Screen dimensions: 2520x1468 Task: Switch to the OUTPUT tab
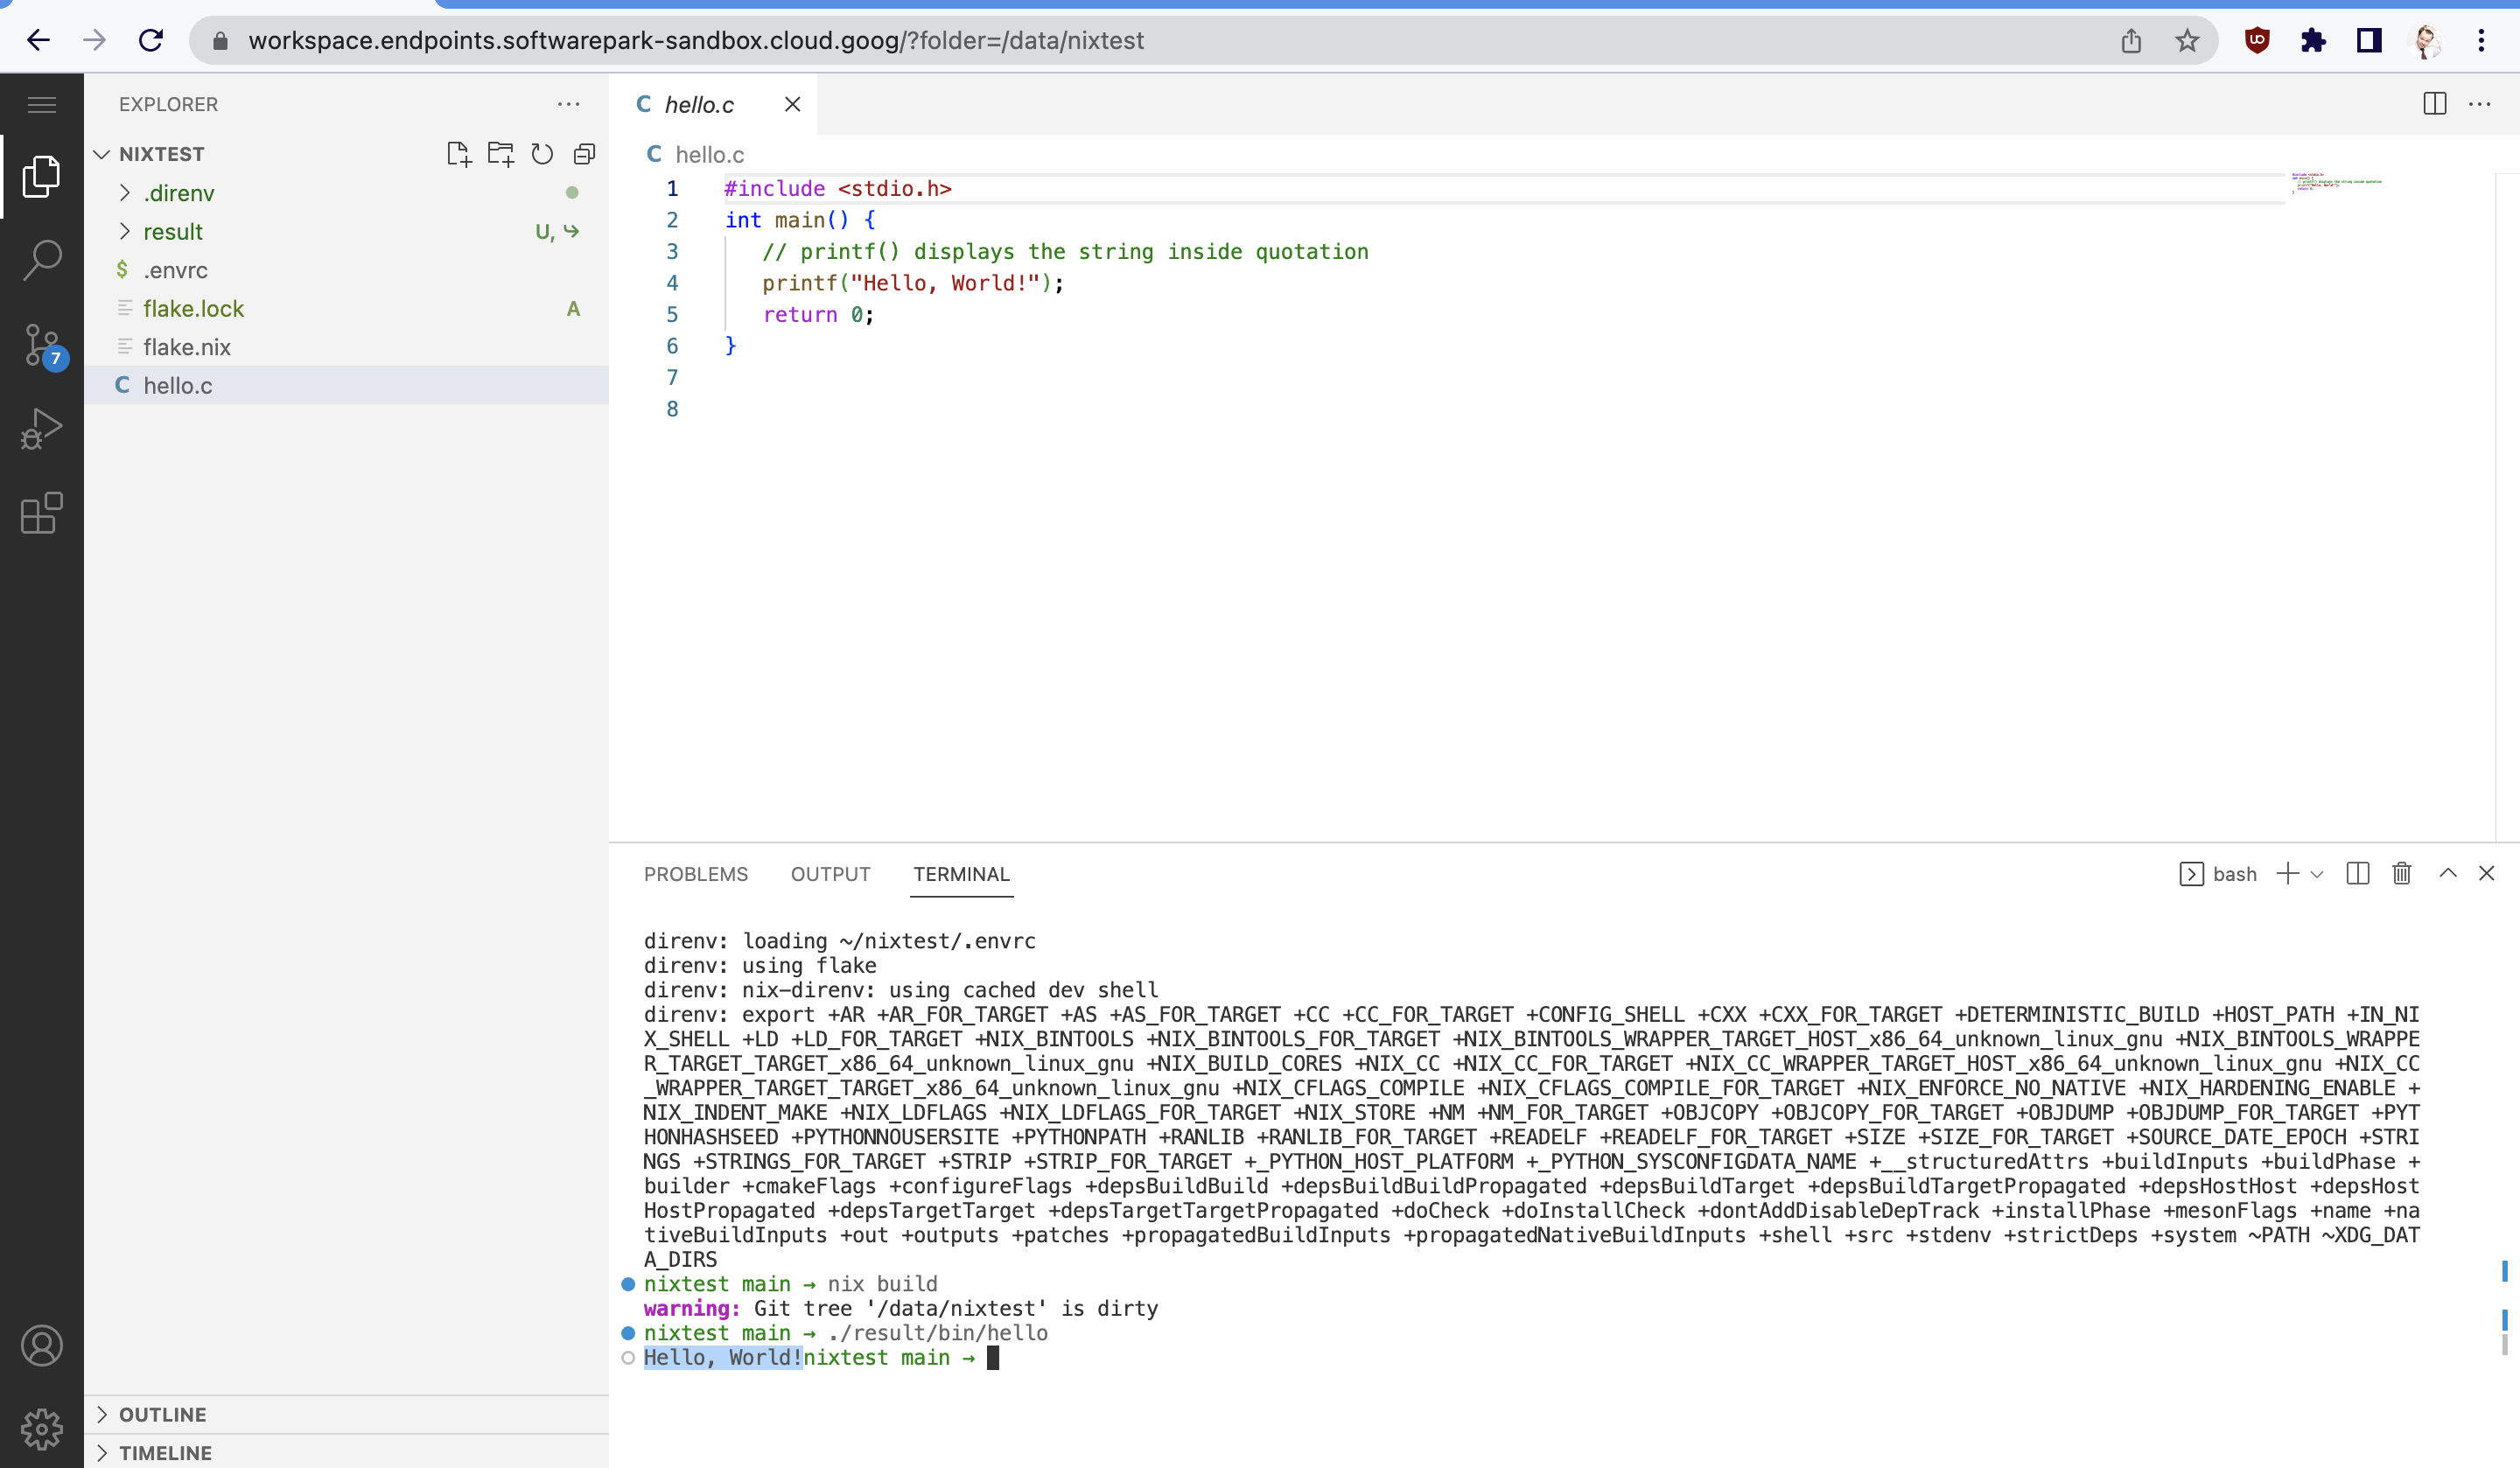[x=830, y=874]
